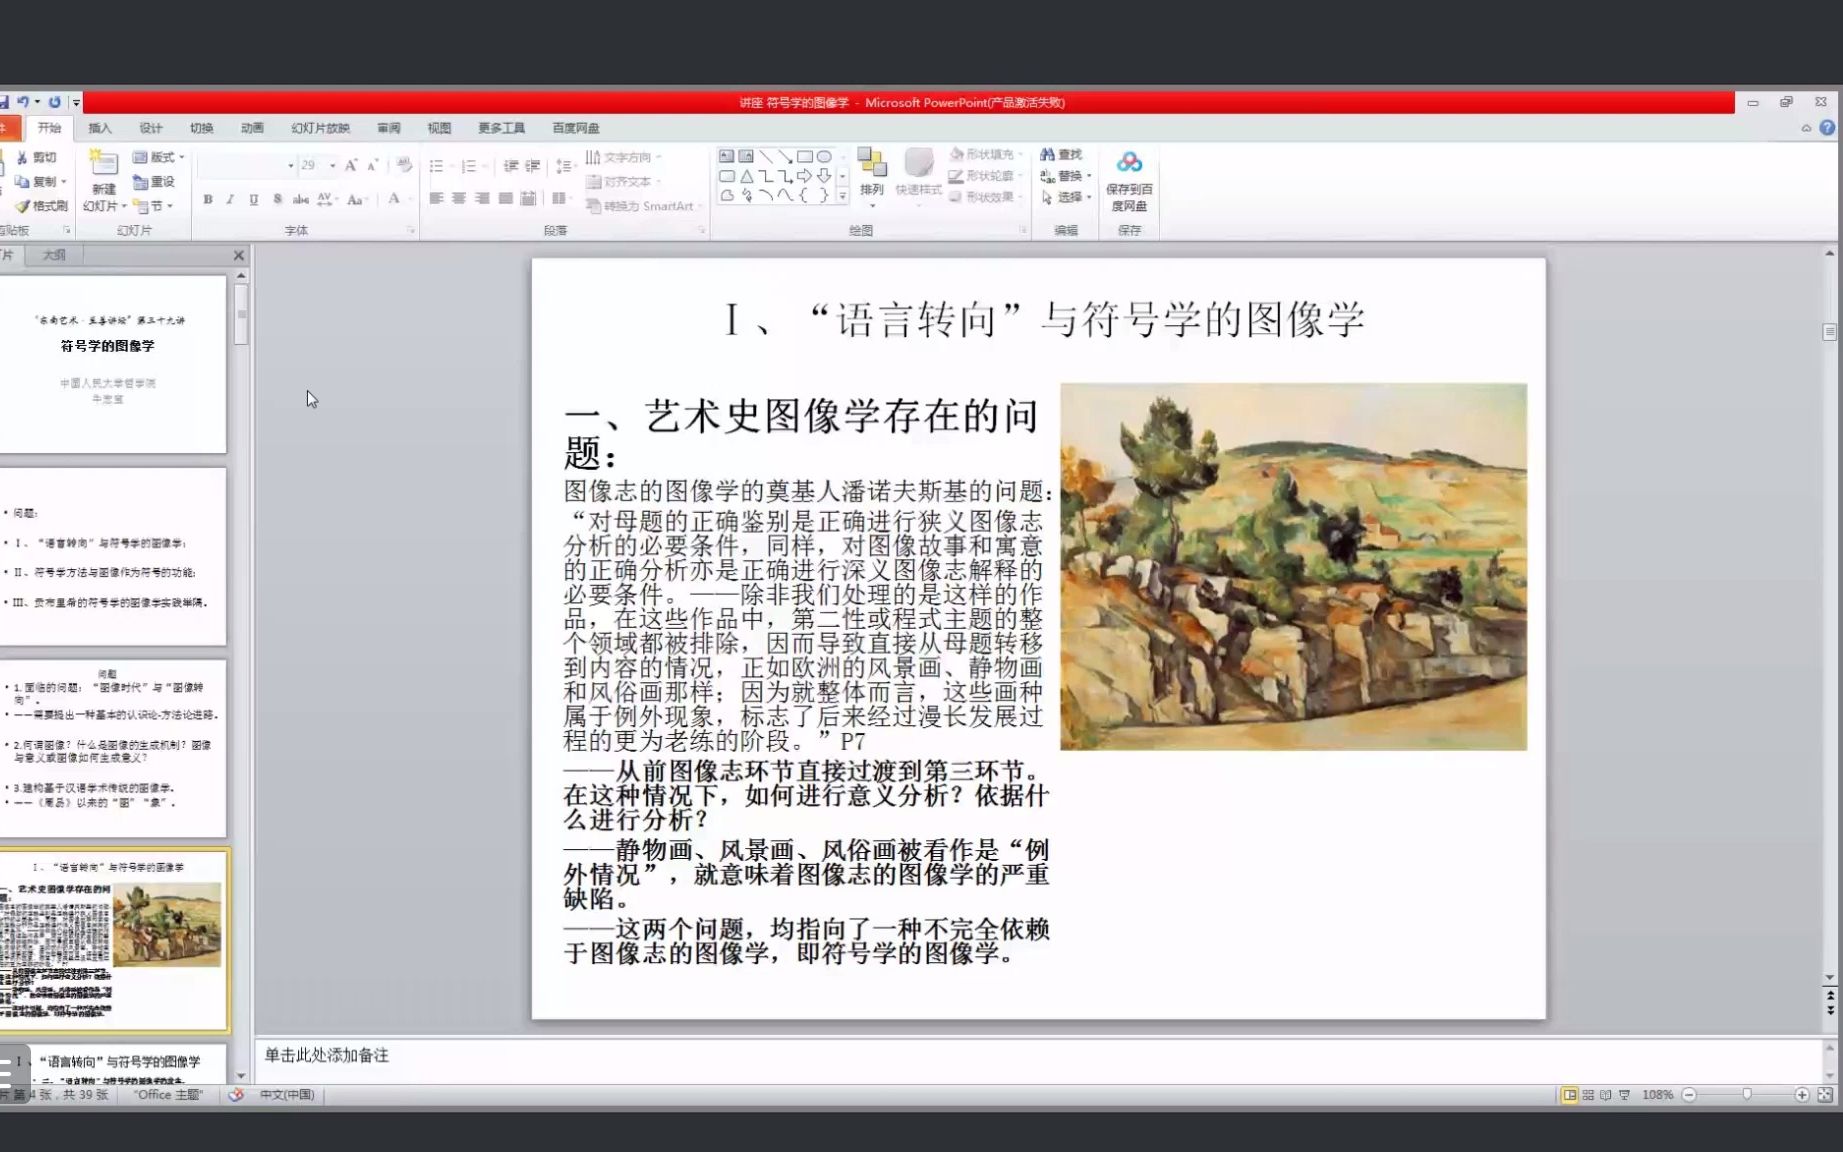Select the right arrow shape in gallery
This screenshot has height=1152, width=1843.
[x=804, y=176]
